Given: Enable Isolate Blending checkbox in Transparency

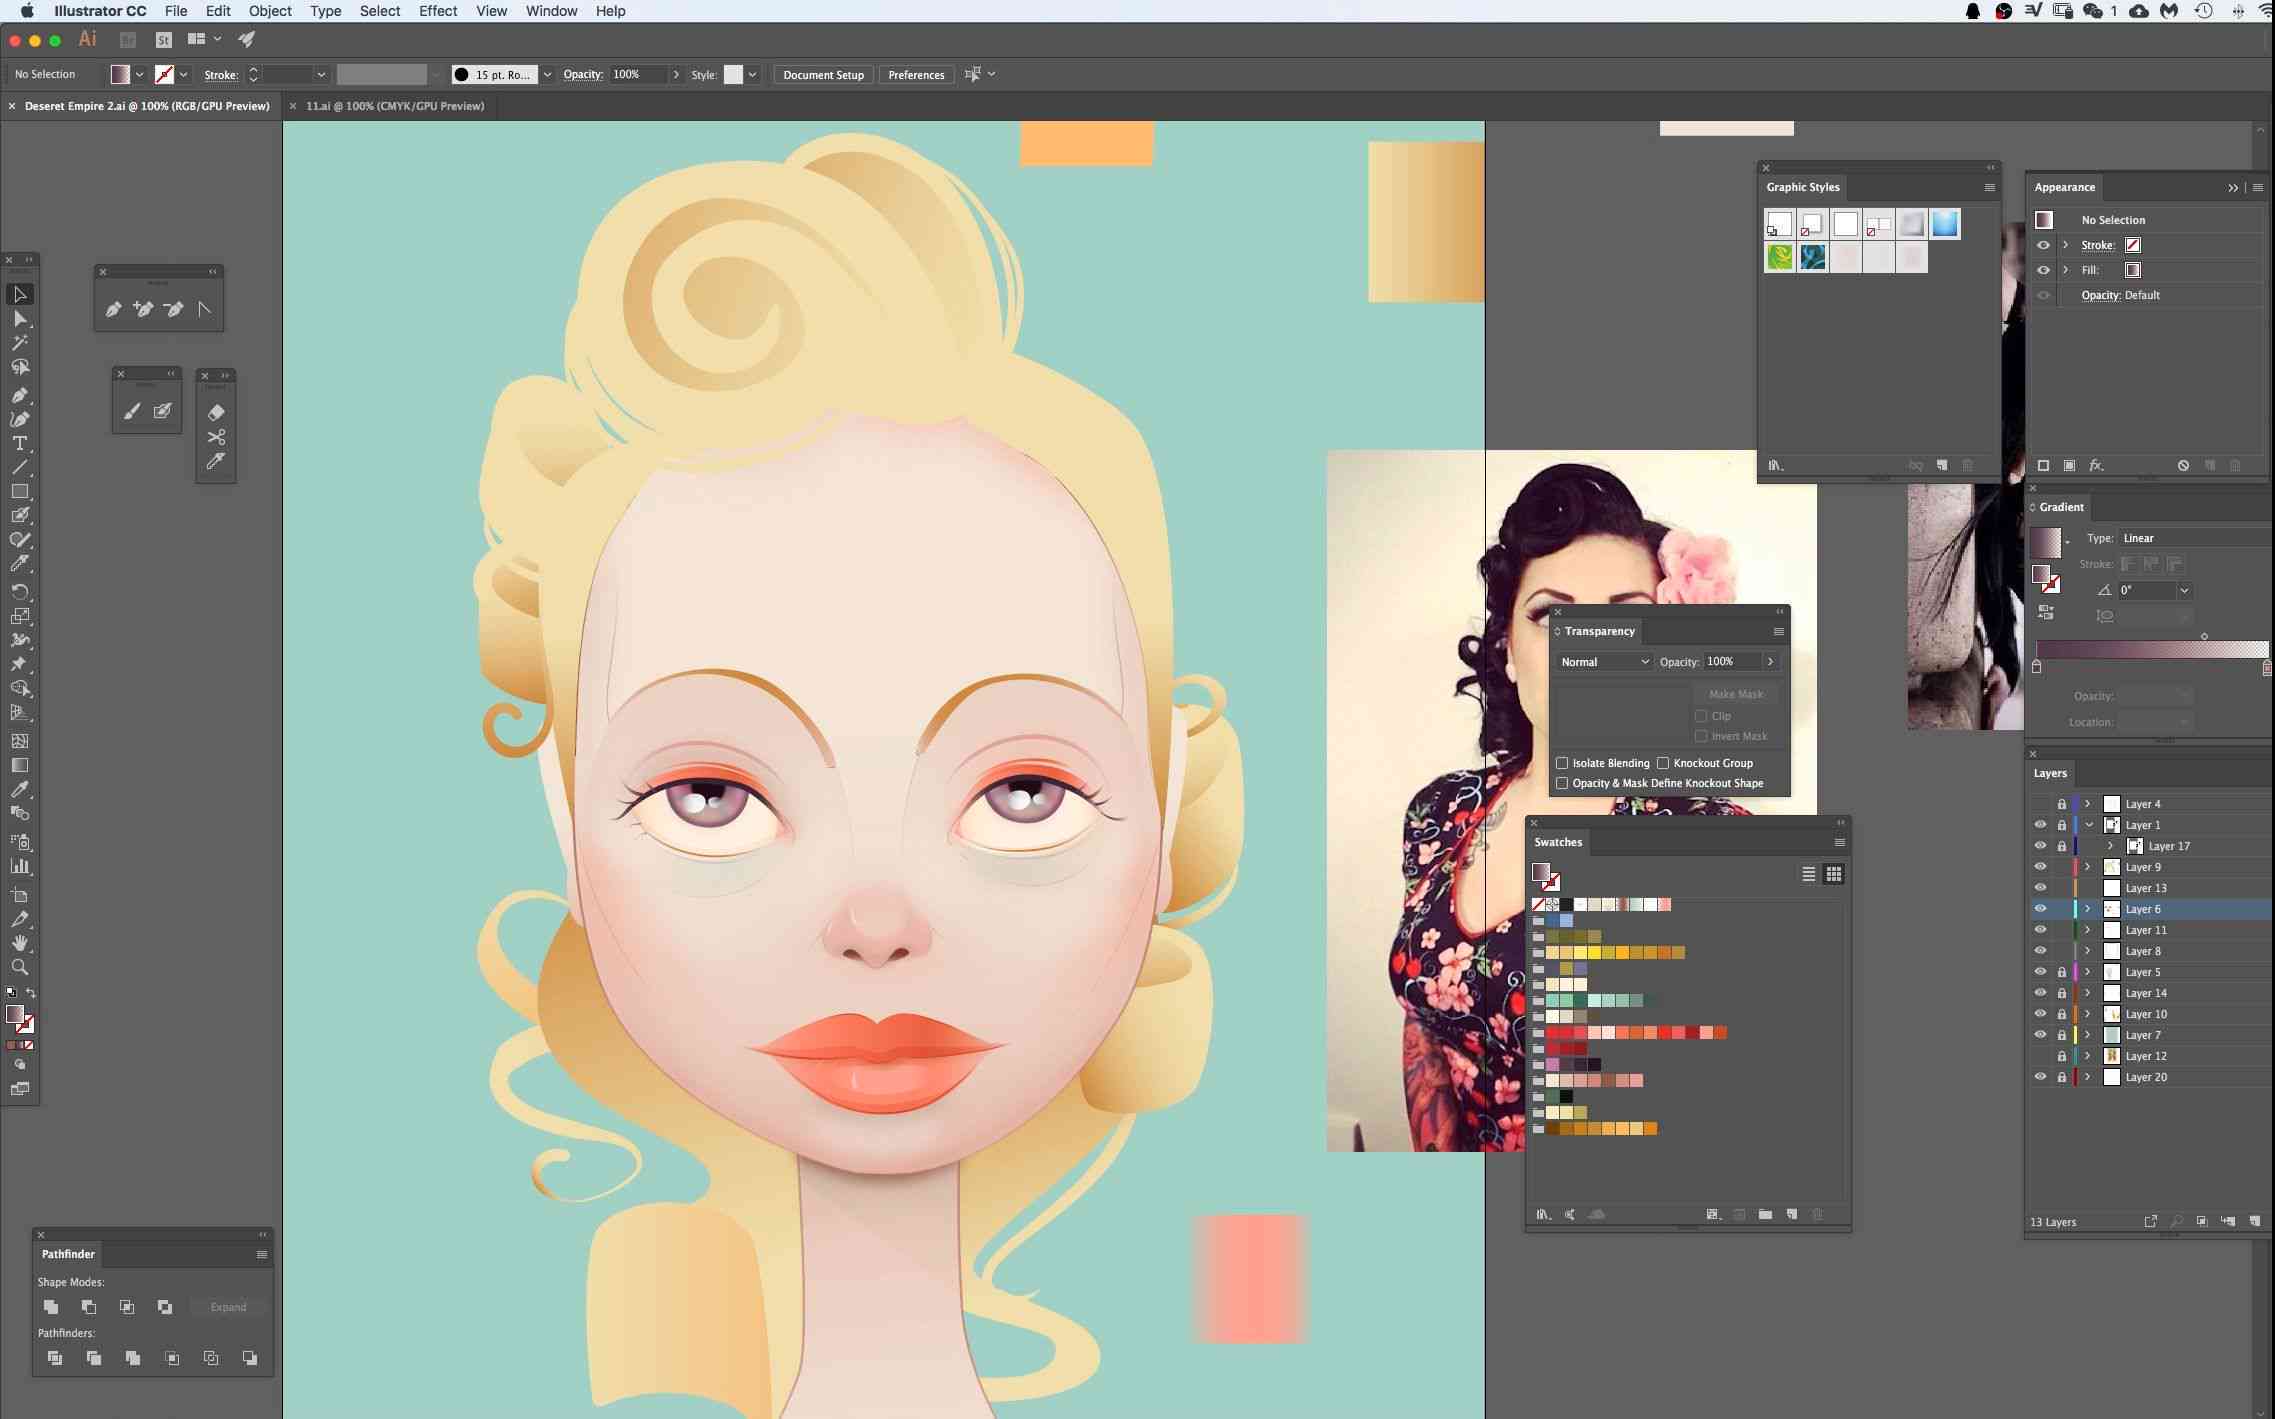Looking at the screenshot, I should click(1562, 763).
